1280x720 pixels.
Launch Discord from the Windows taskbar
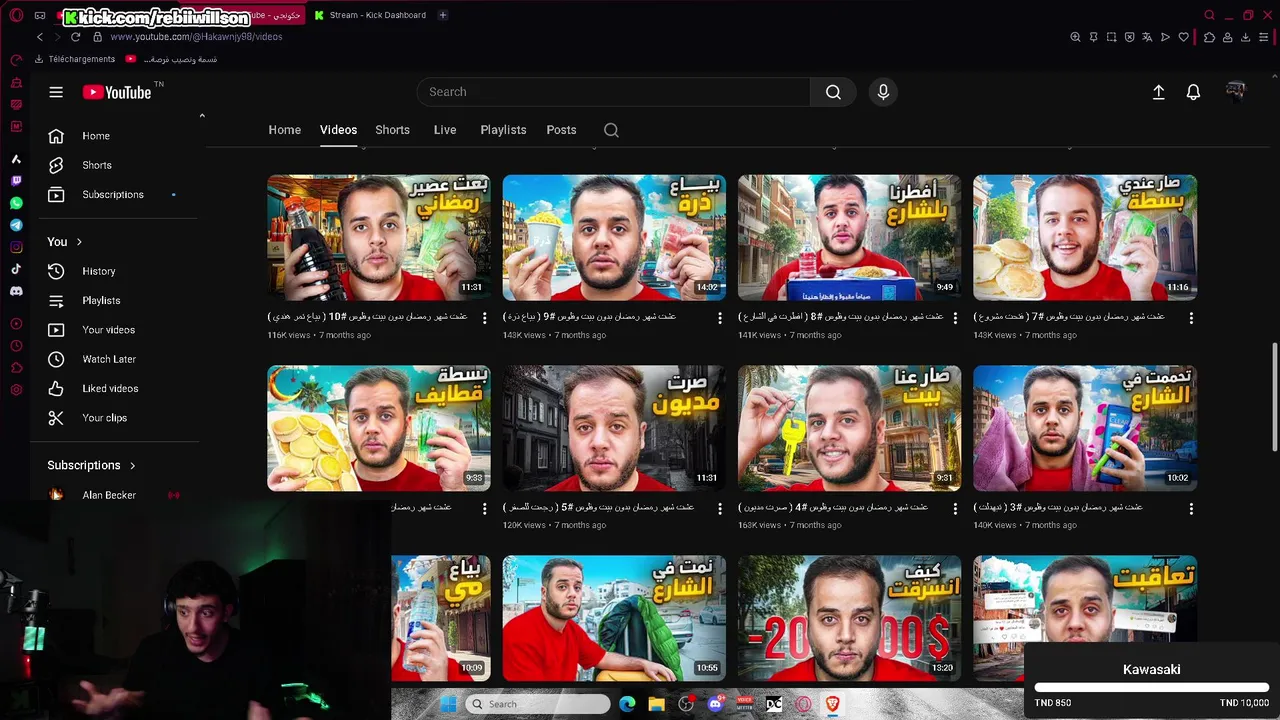715,704
